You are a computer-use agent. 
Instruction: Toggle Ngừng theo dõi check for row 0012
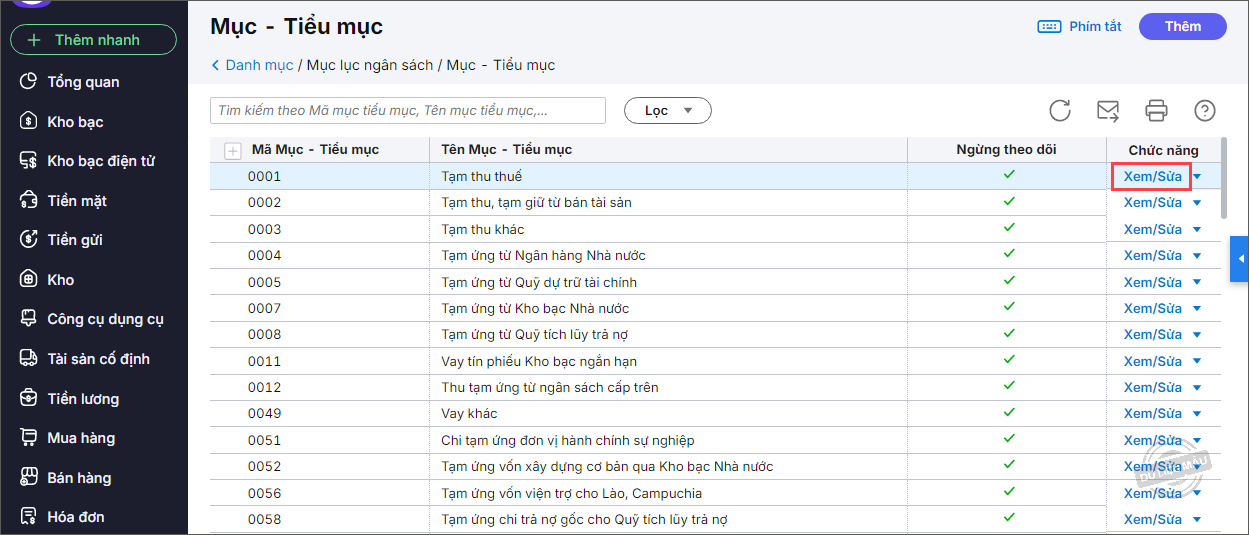pyautogui.click(x=1008, y=387)
